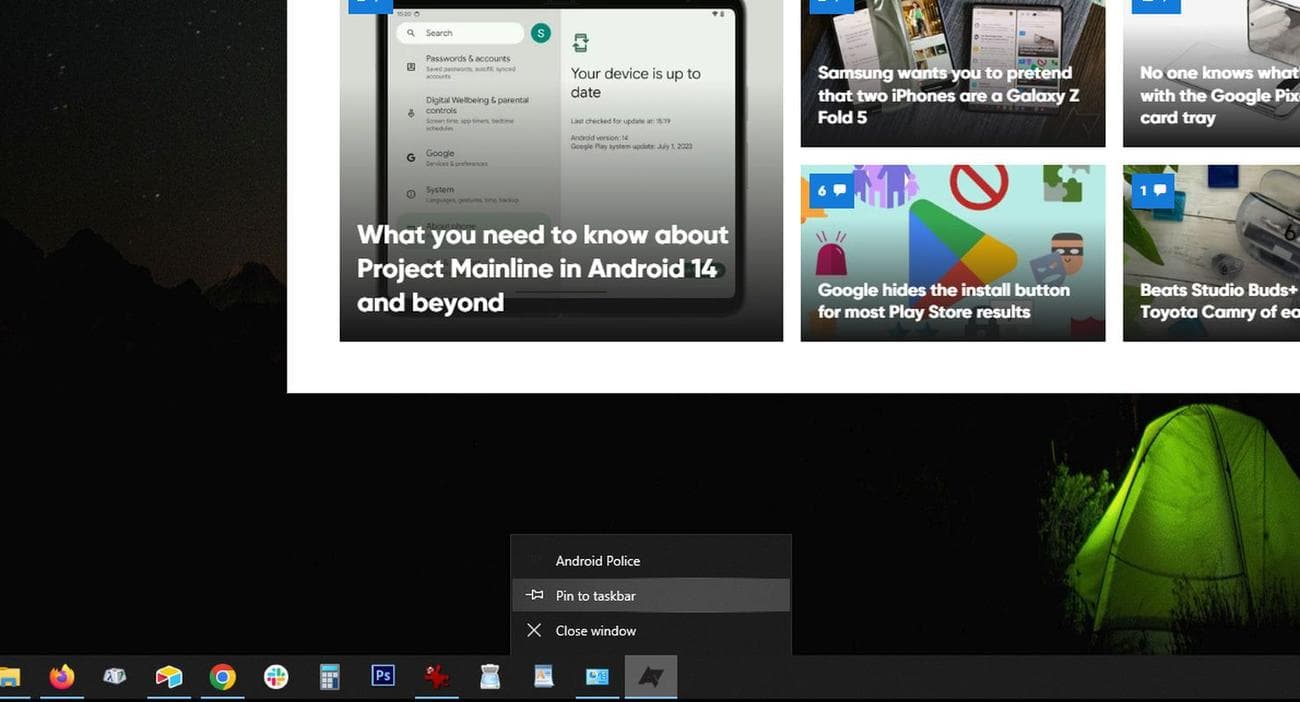Open Slack from the taskbar

pos(276,677)
